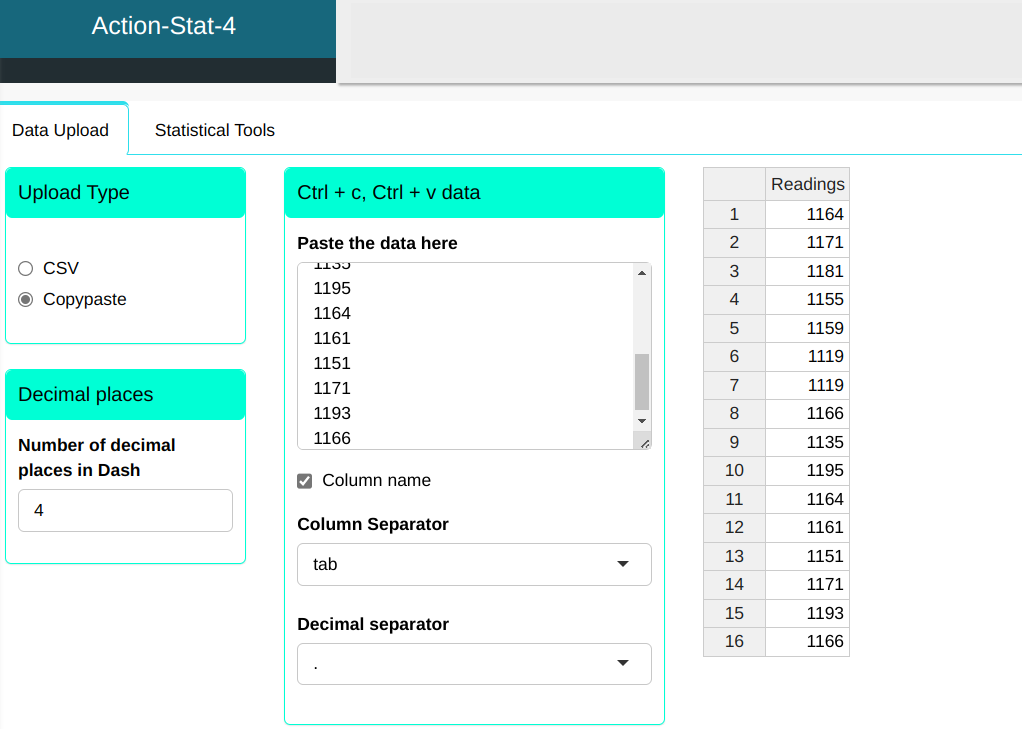Select the Copypaste radio option
The height and width of the screenshot is (729, 1022).
(x=26, y=299)
